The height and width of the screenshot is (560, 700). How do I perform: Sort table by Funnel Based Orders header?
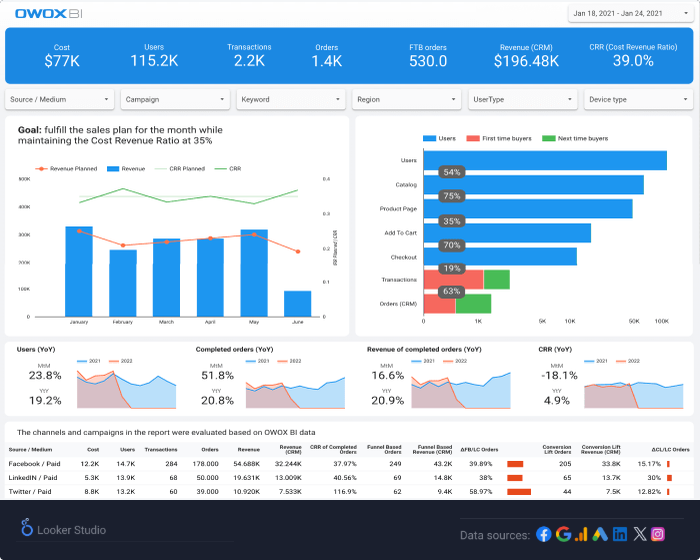pyautogui.click(x=384, y=449)
